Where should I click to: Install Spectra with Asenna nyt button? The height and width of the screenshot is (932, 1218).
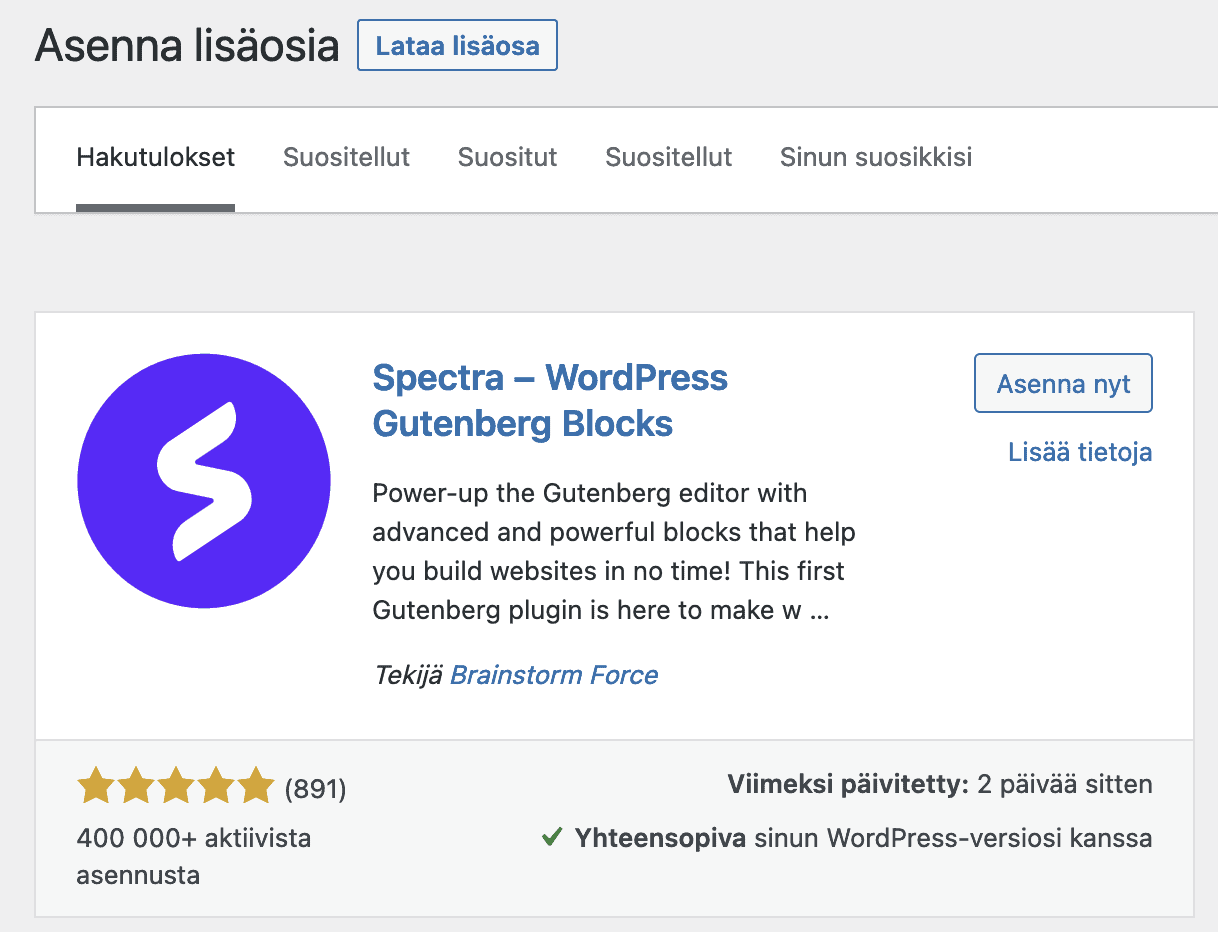1063,383
